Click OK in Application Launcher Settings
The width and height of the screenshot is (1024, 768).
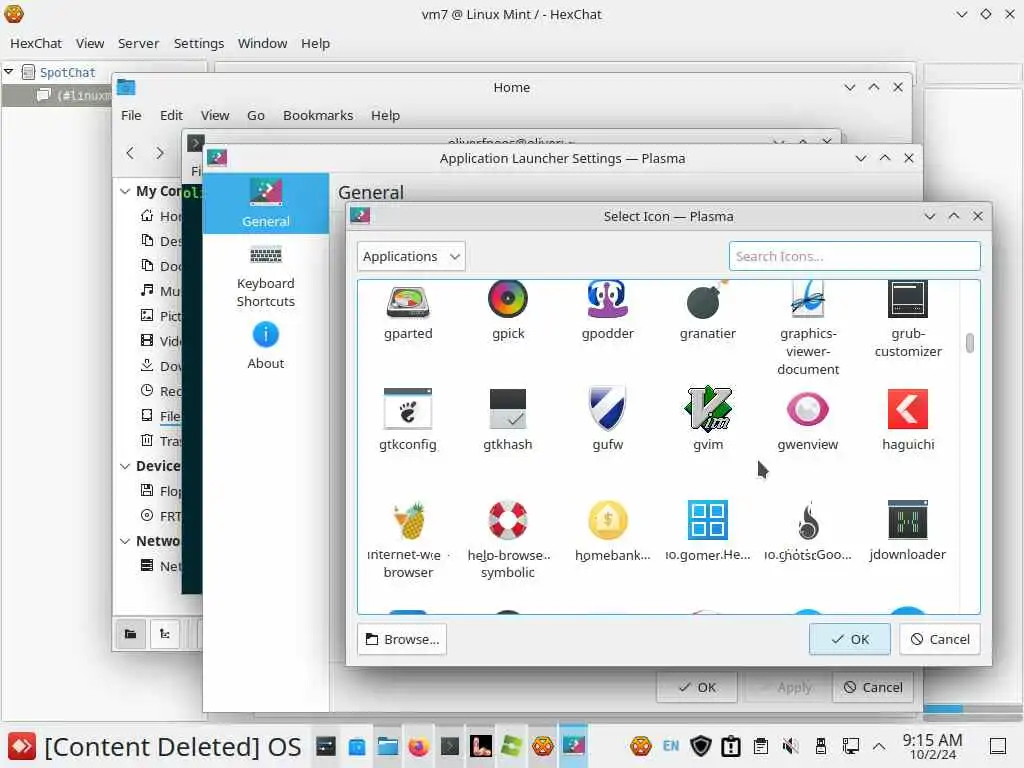click(697, 687)
